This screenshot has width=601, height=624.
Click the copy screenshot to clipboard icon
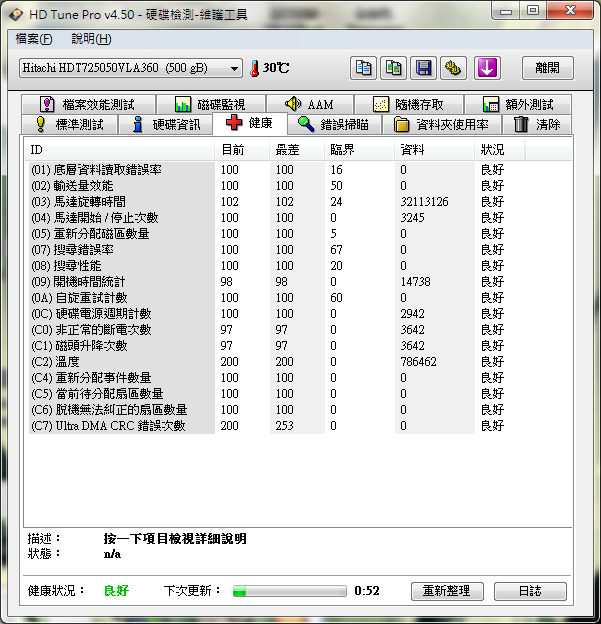[393, 68]
